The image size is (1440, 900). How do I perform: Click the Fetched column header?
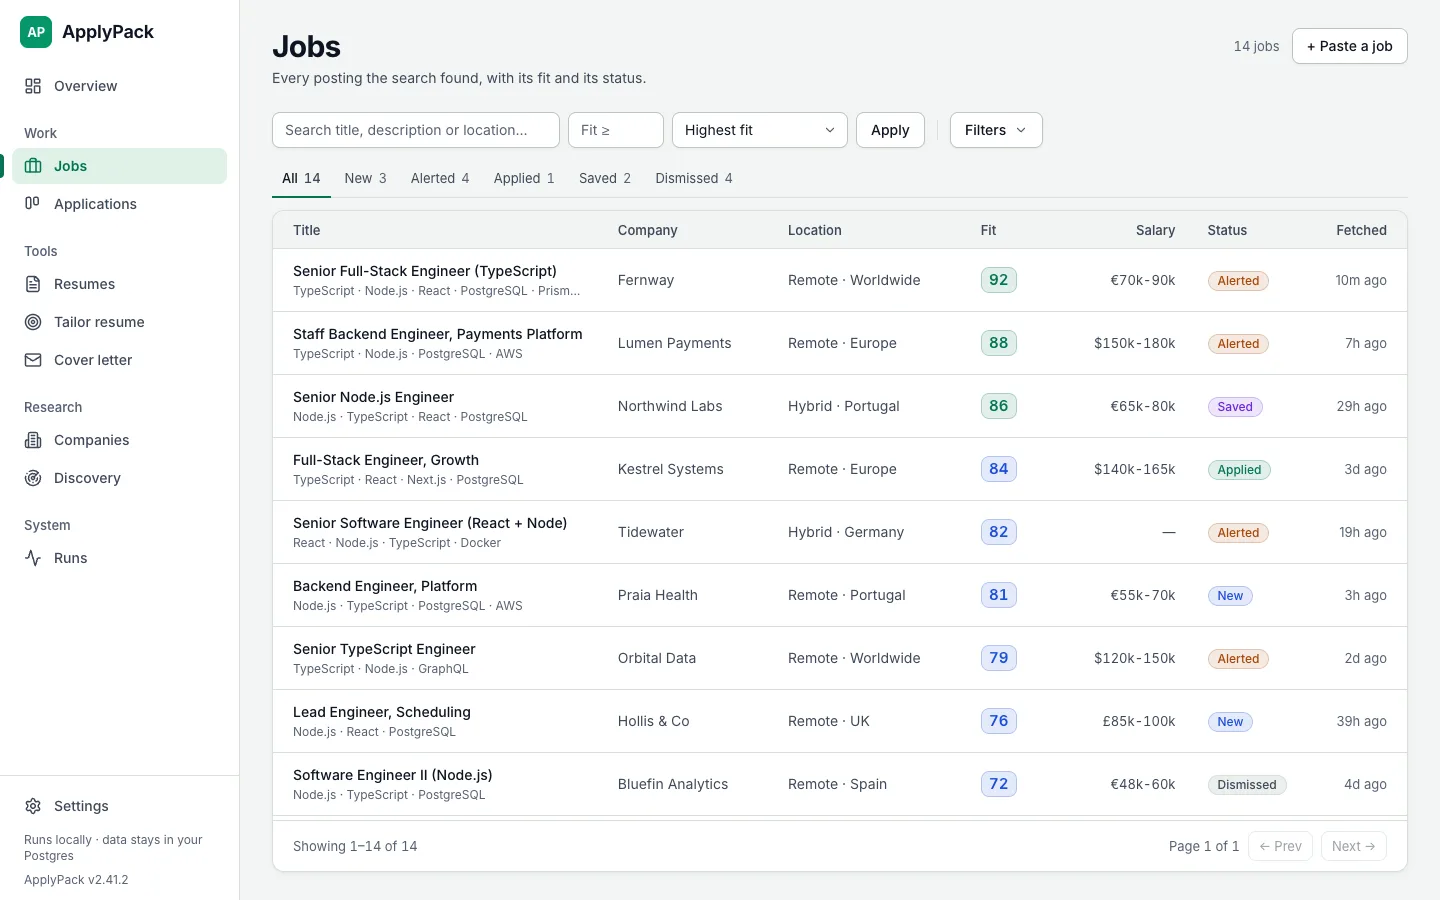click(x=1361, y=230)
